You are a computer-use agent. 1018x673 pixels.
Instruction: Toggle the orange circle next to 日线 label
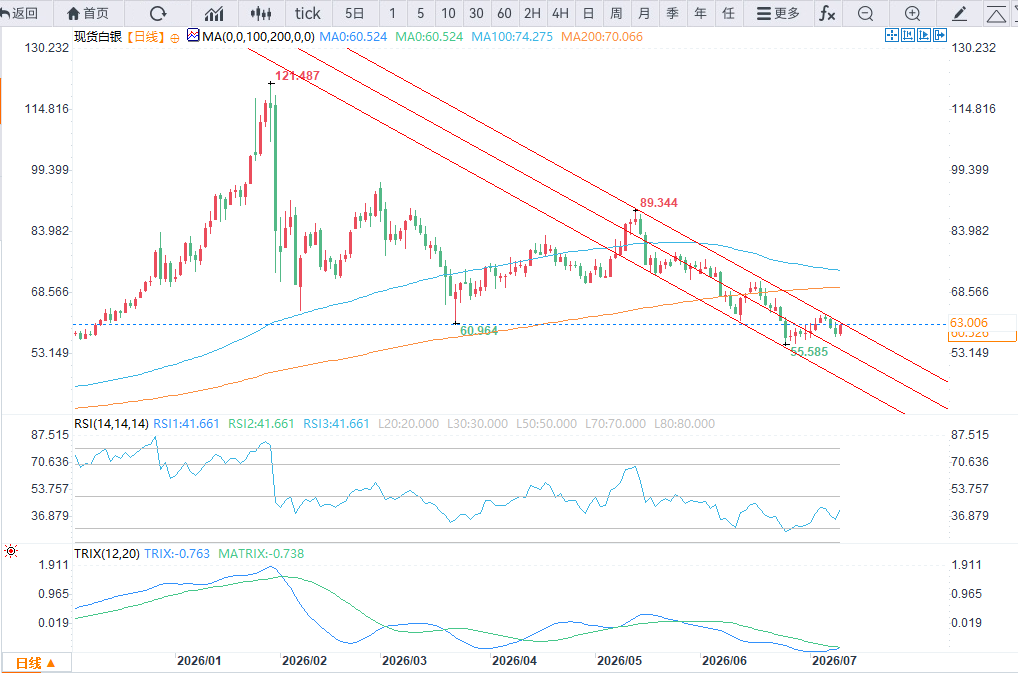click(x=175, y=38)
